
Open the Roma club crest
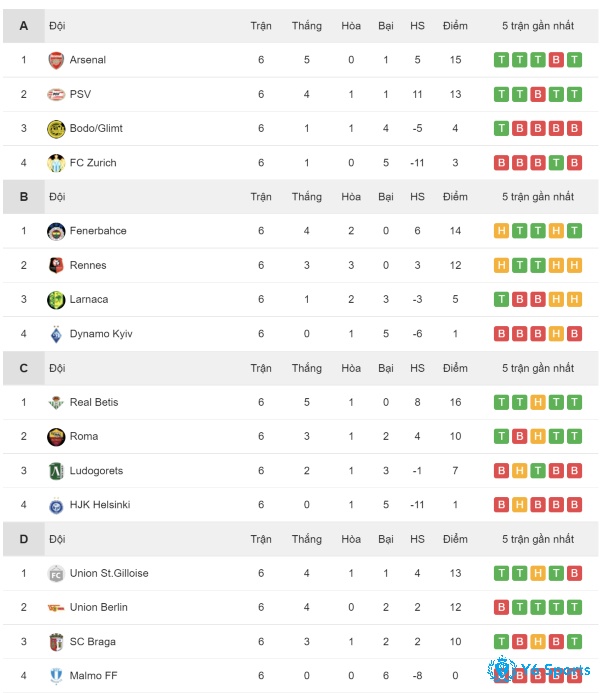pos(56,437)
